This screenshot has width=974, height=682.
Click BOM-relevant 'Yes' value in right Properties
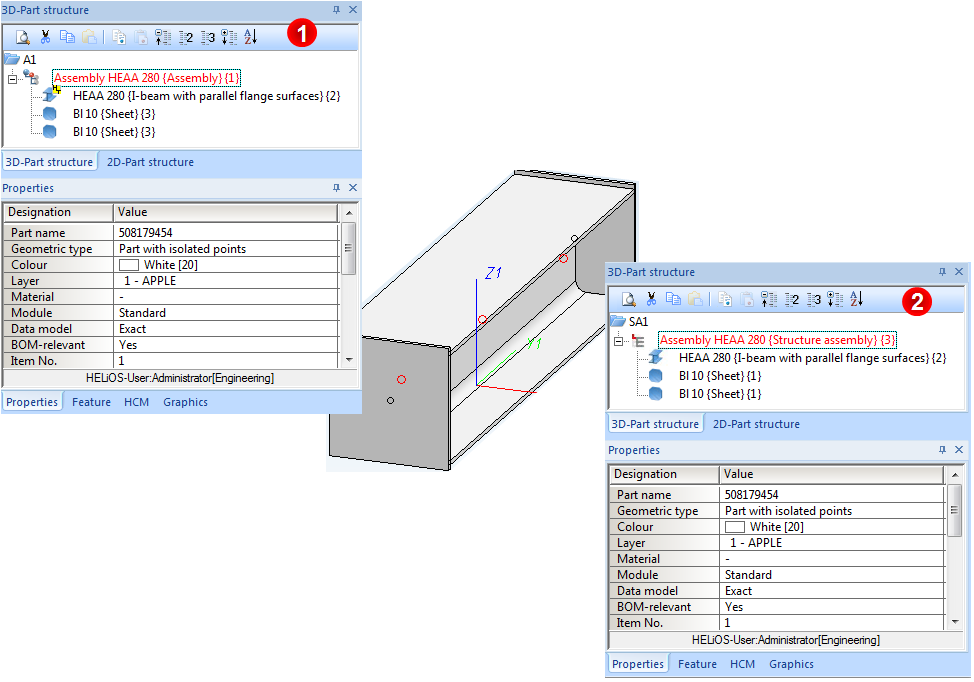pyautogui.click(x=734, y=607)
